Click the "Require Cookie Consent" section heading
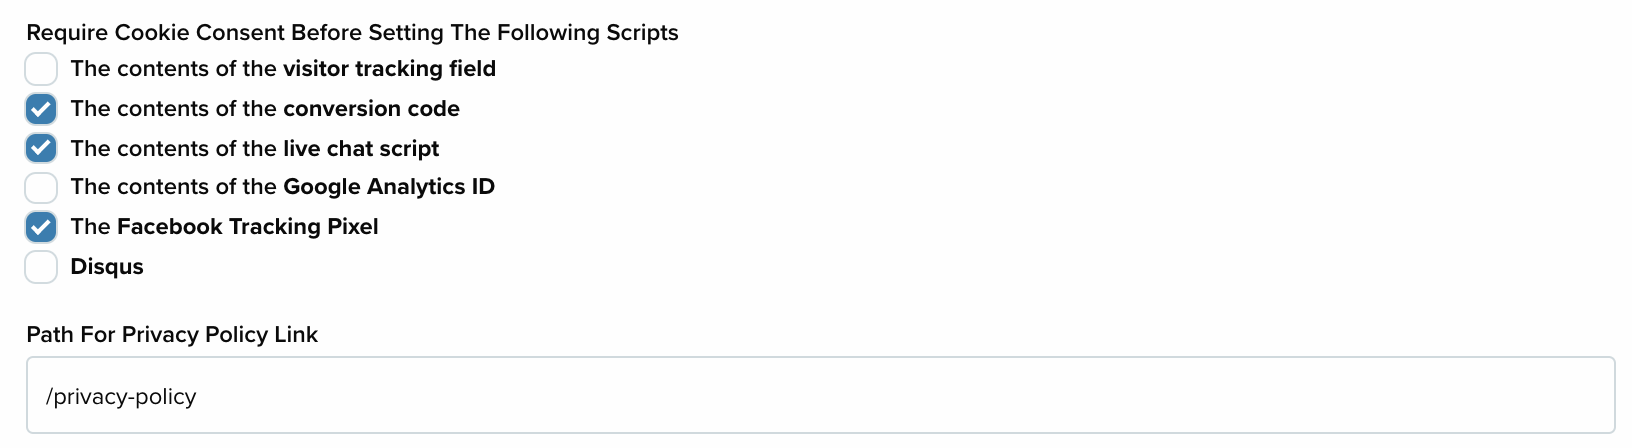1632x448 pixels. [x=352, y=33]
